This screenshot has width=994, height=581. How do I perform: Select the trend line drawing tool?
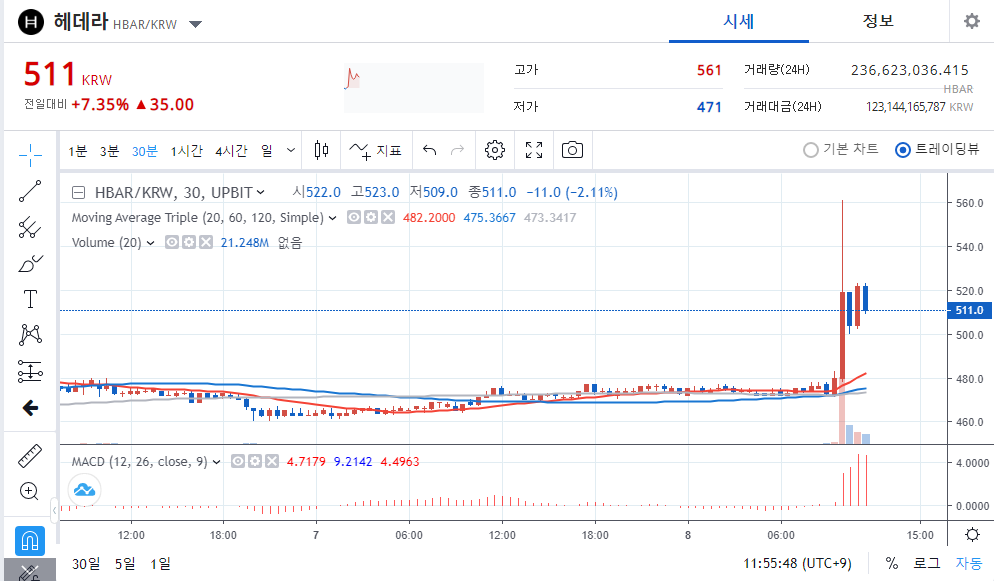point(30,191)
